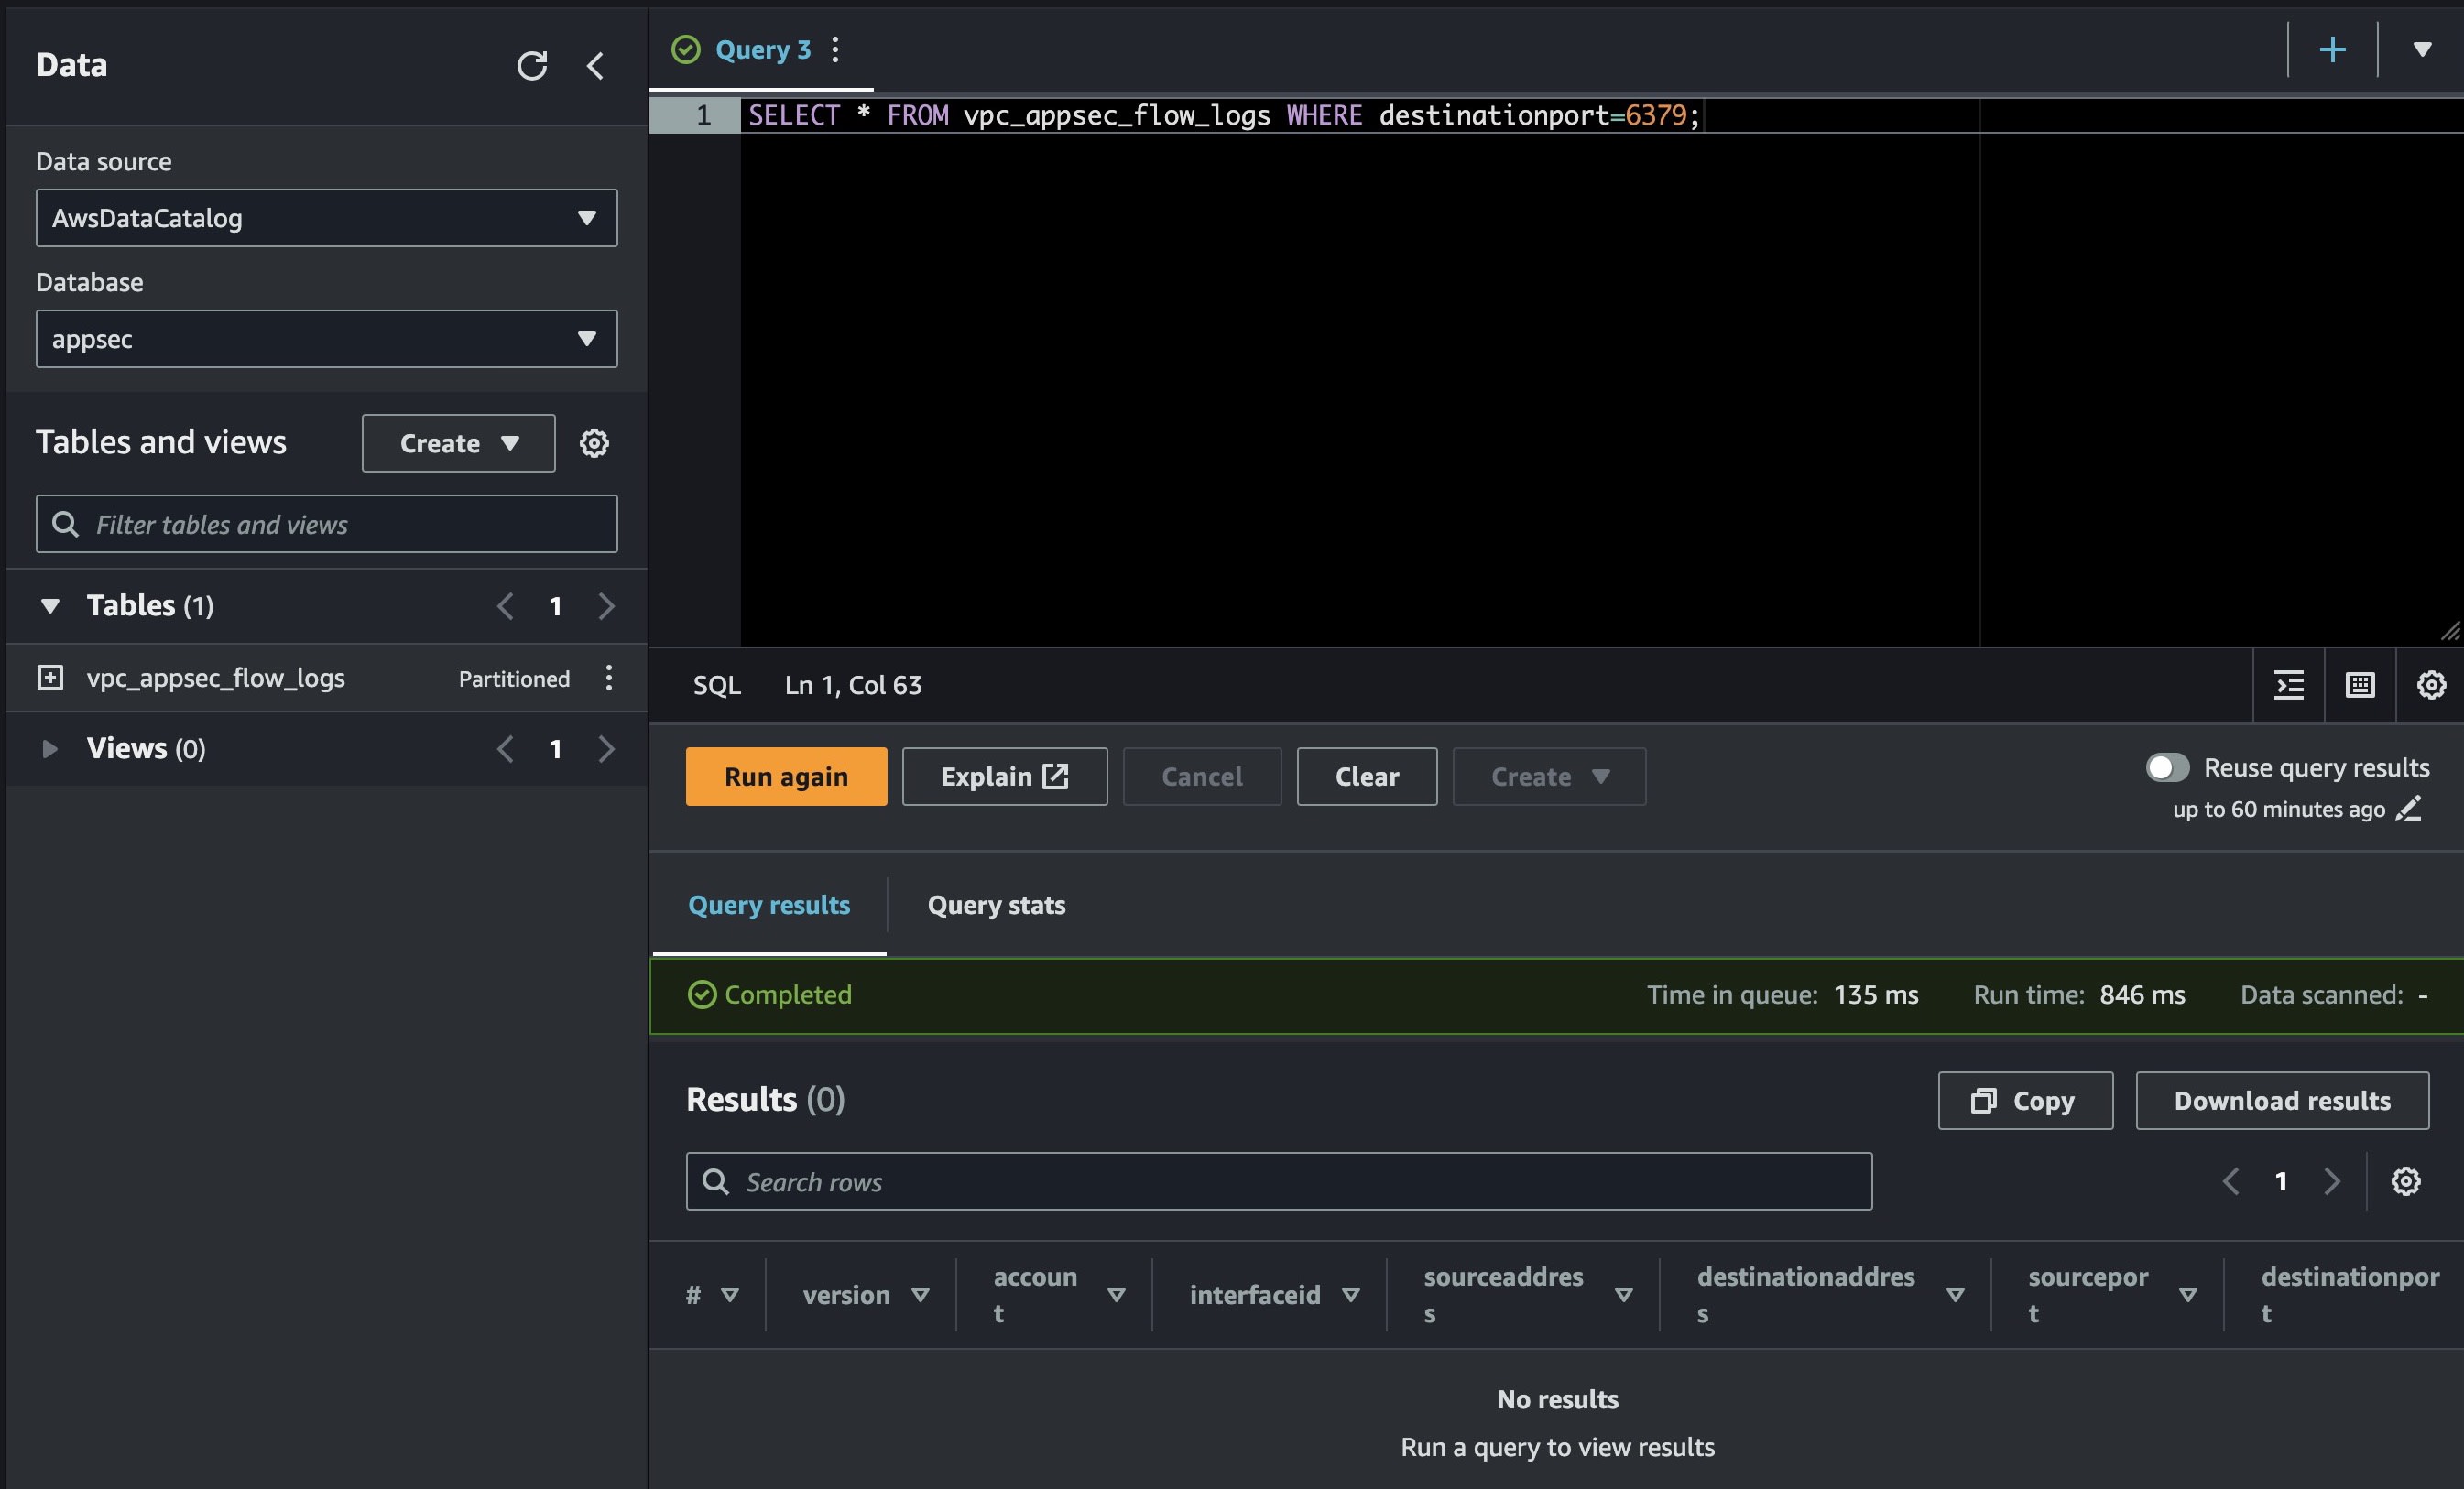Select the Query results tab

[769, 903]
